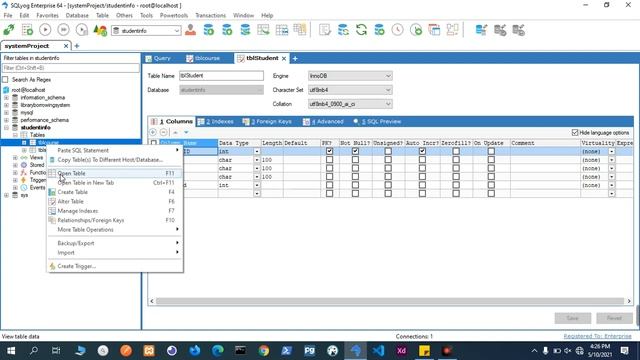The image size is (640, 360).
Task: Check On Update checkbox in the ID row
Action: point(491,151)
